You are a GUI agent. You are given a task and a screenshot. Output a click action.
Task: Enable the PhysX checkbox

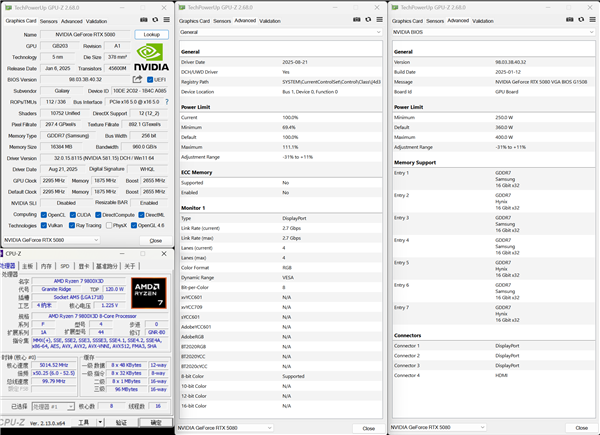109,225
